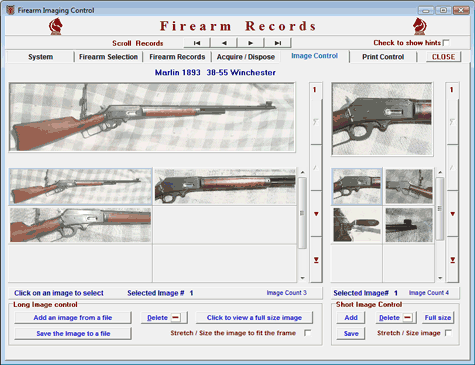Go to previous record arrow

pos(224,43)
